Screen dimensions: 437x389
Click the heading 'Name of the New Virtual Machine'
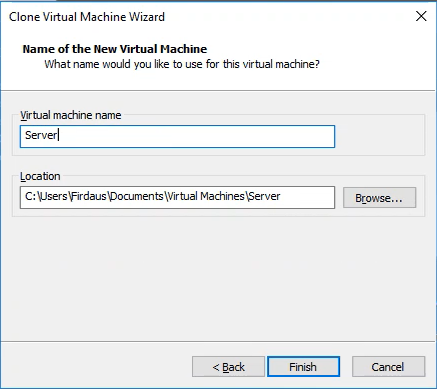point(115,49)
